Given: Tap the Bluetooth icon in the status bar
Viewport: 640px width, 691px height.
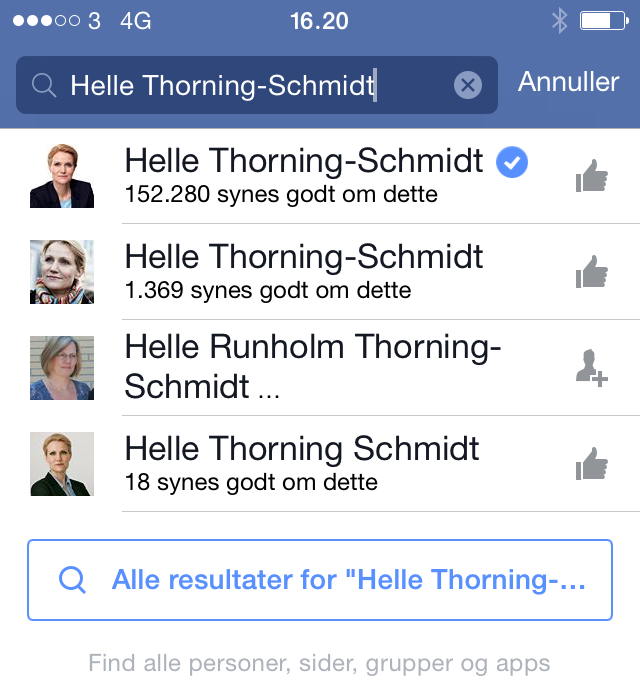Looking at the screenshot, I should click(x=559, y=21).
